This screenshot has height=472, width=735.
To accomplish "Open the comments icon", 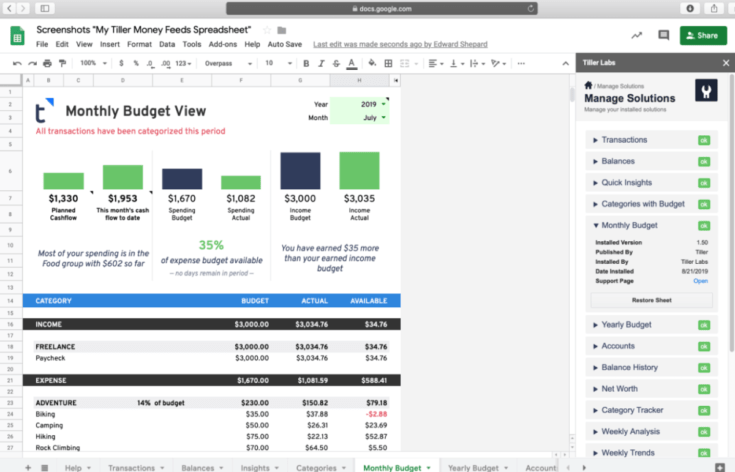I will click(x=663, y=35).
